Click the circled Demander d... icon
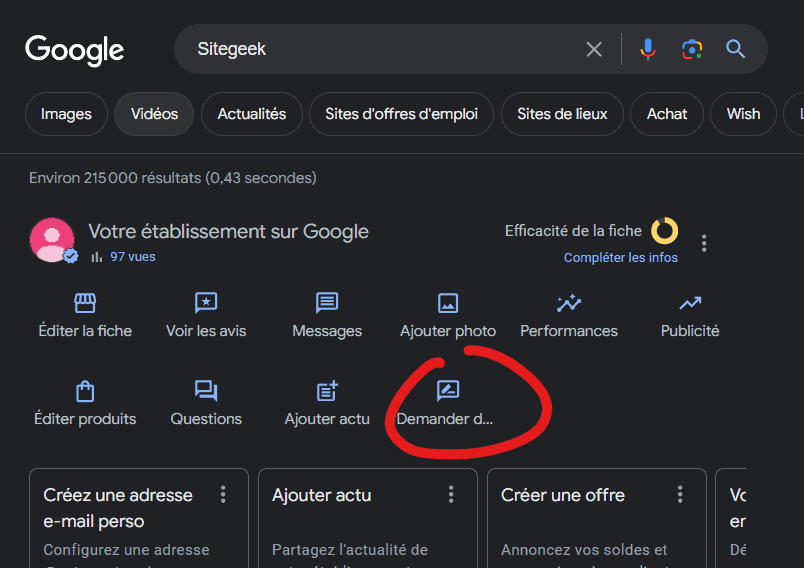This screenshot has height=568, width=804. click(x=448, y=391)
